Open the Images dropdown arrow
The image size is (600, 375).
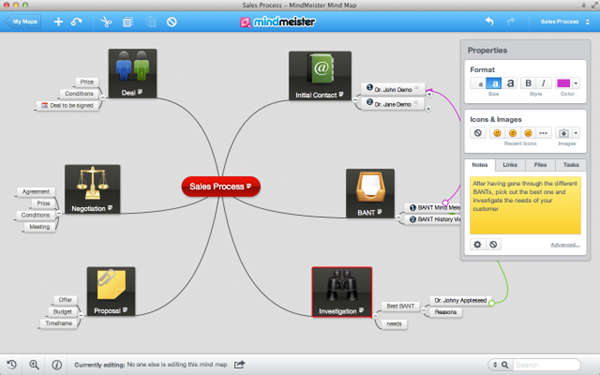pos(576,133)
